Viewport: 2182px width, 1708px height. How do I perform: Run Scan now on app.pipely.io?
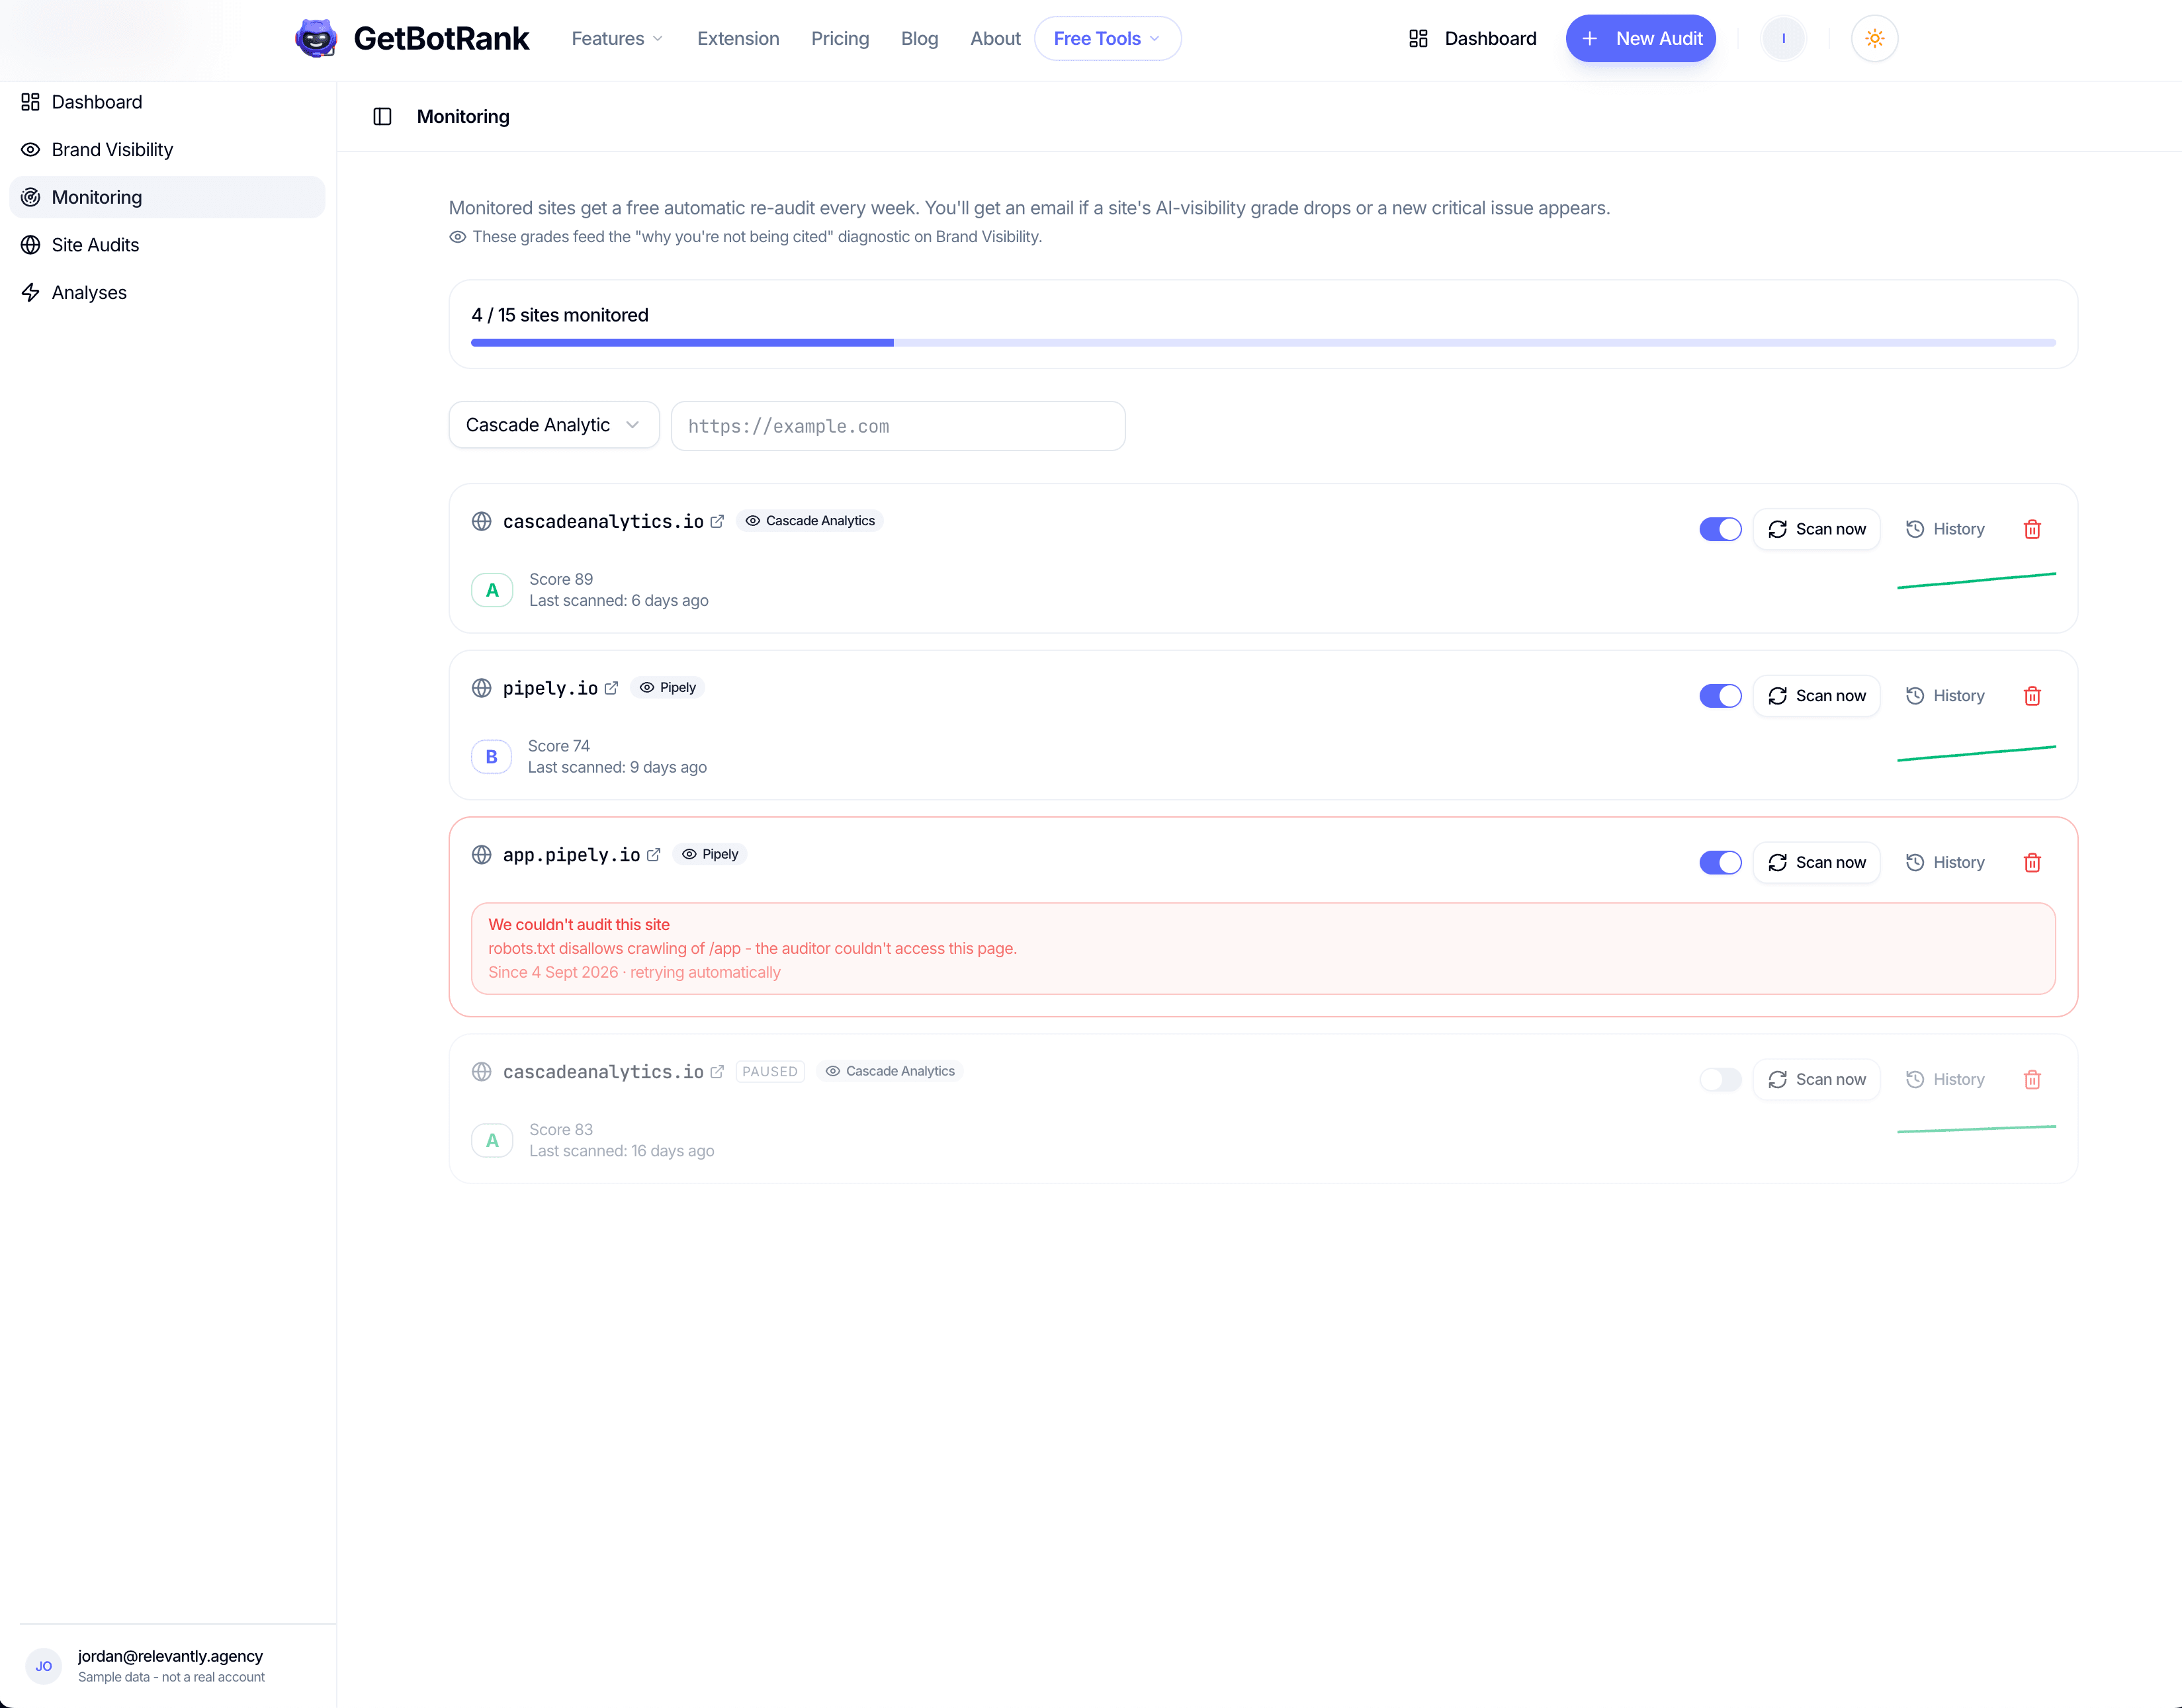point(1816,862)
